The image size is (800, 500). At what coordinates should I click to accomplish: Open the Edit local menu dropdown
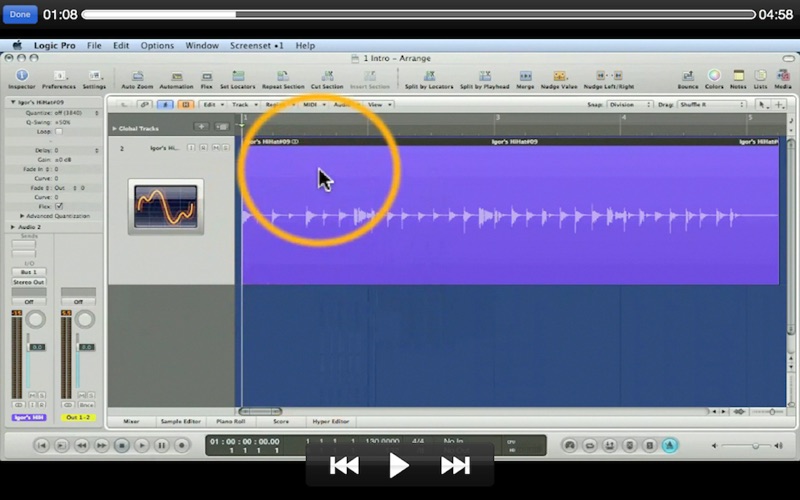(214, 105)
